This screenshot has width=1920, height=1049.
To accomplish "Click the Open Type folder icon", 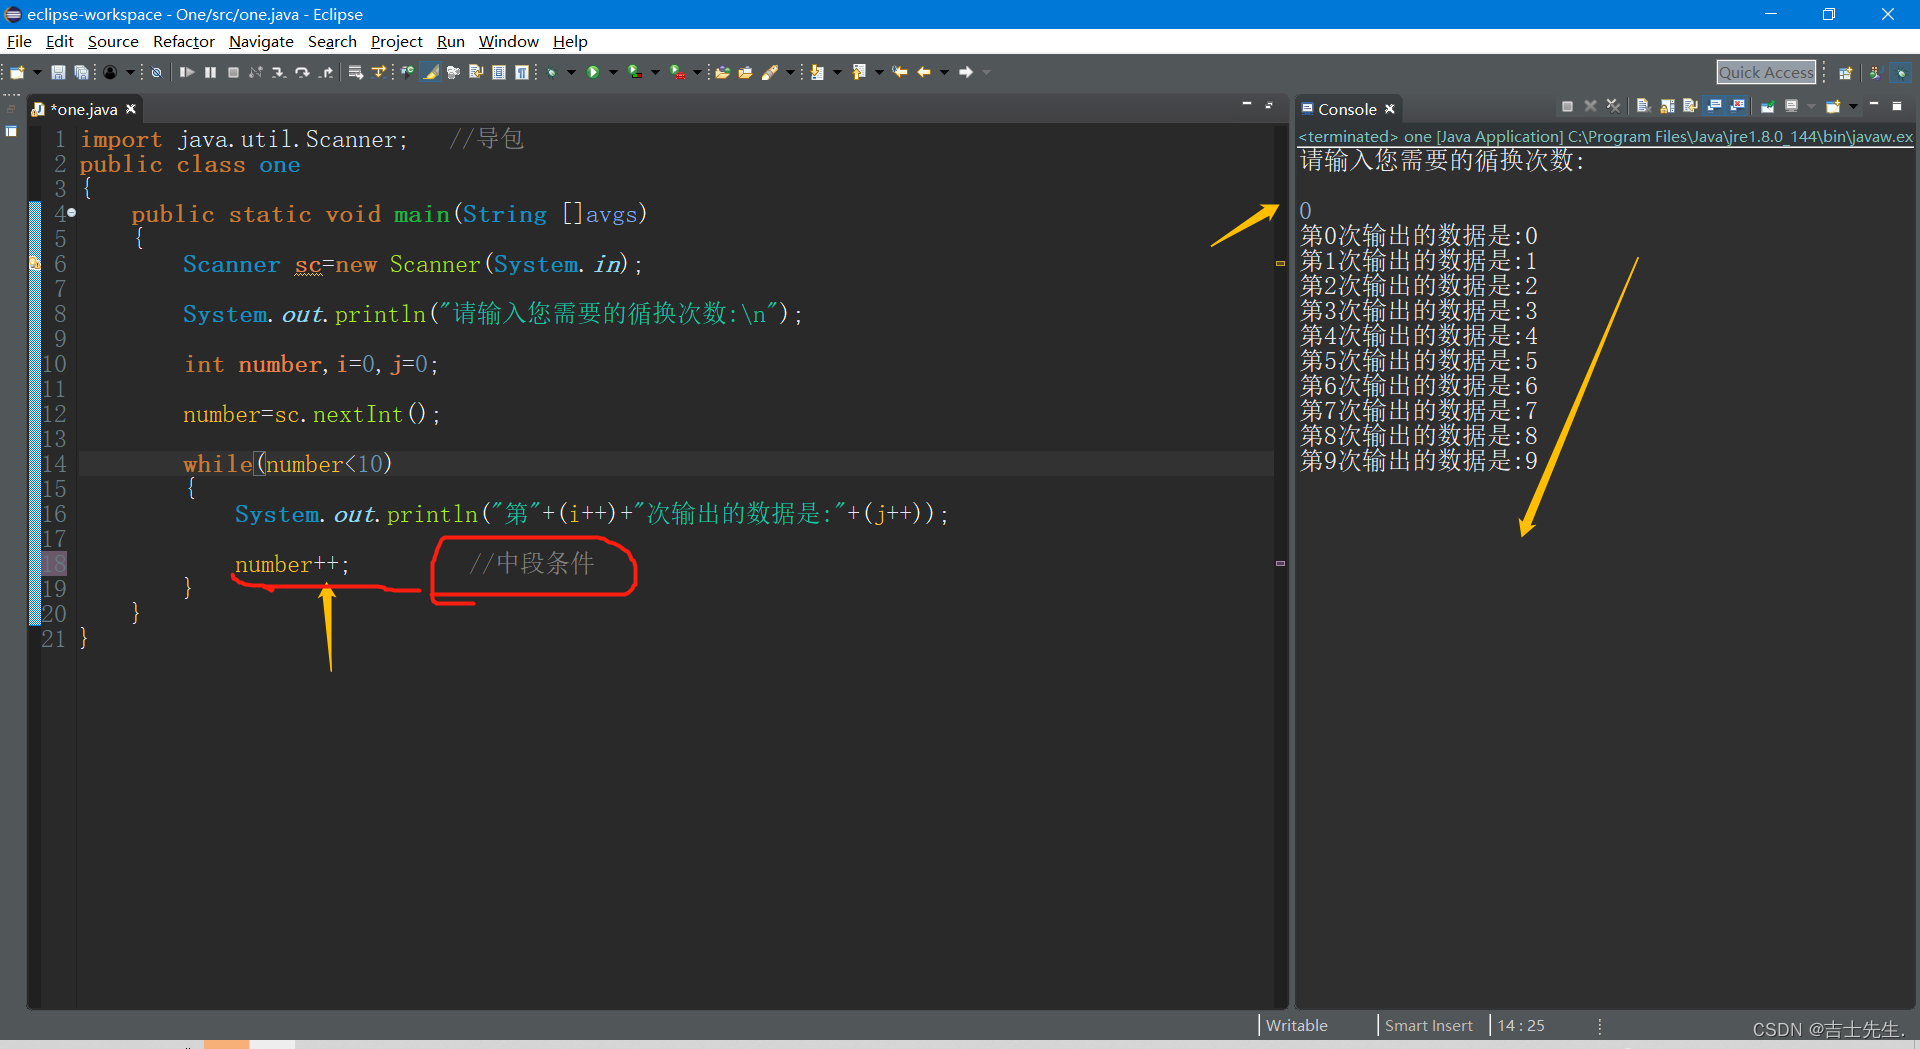I will [x=722, y=72].
